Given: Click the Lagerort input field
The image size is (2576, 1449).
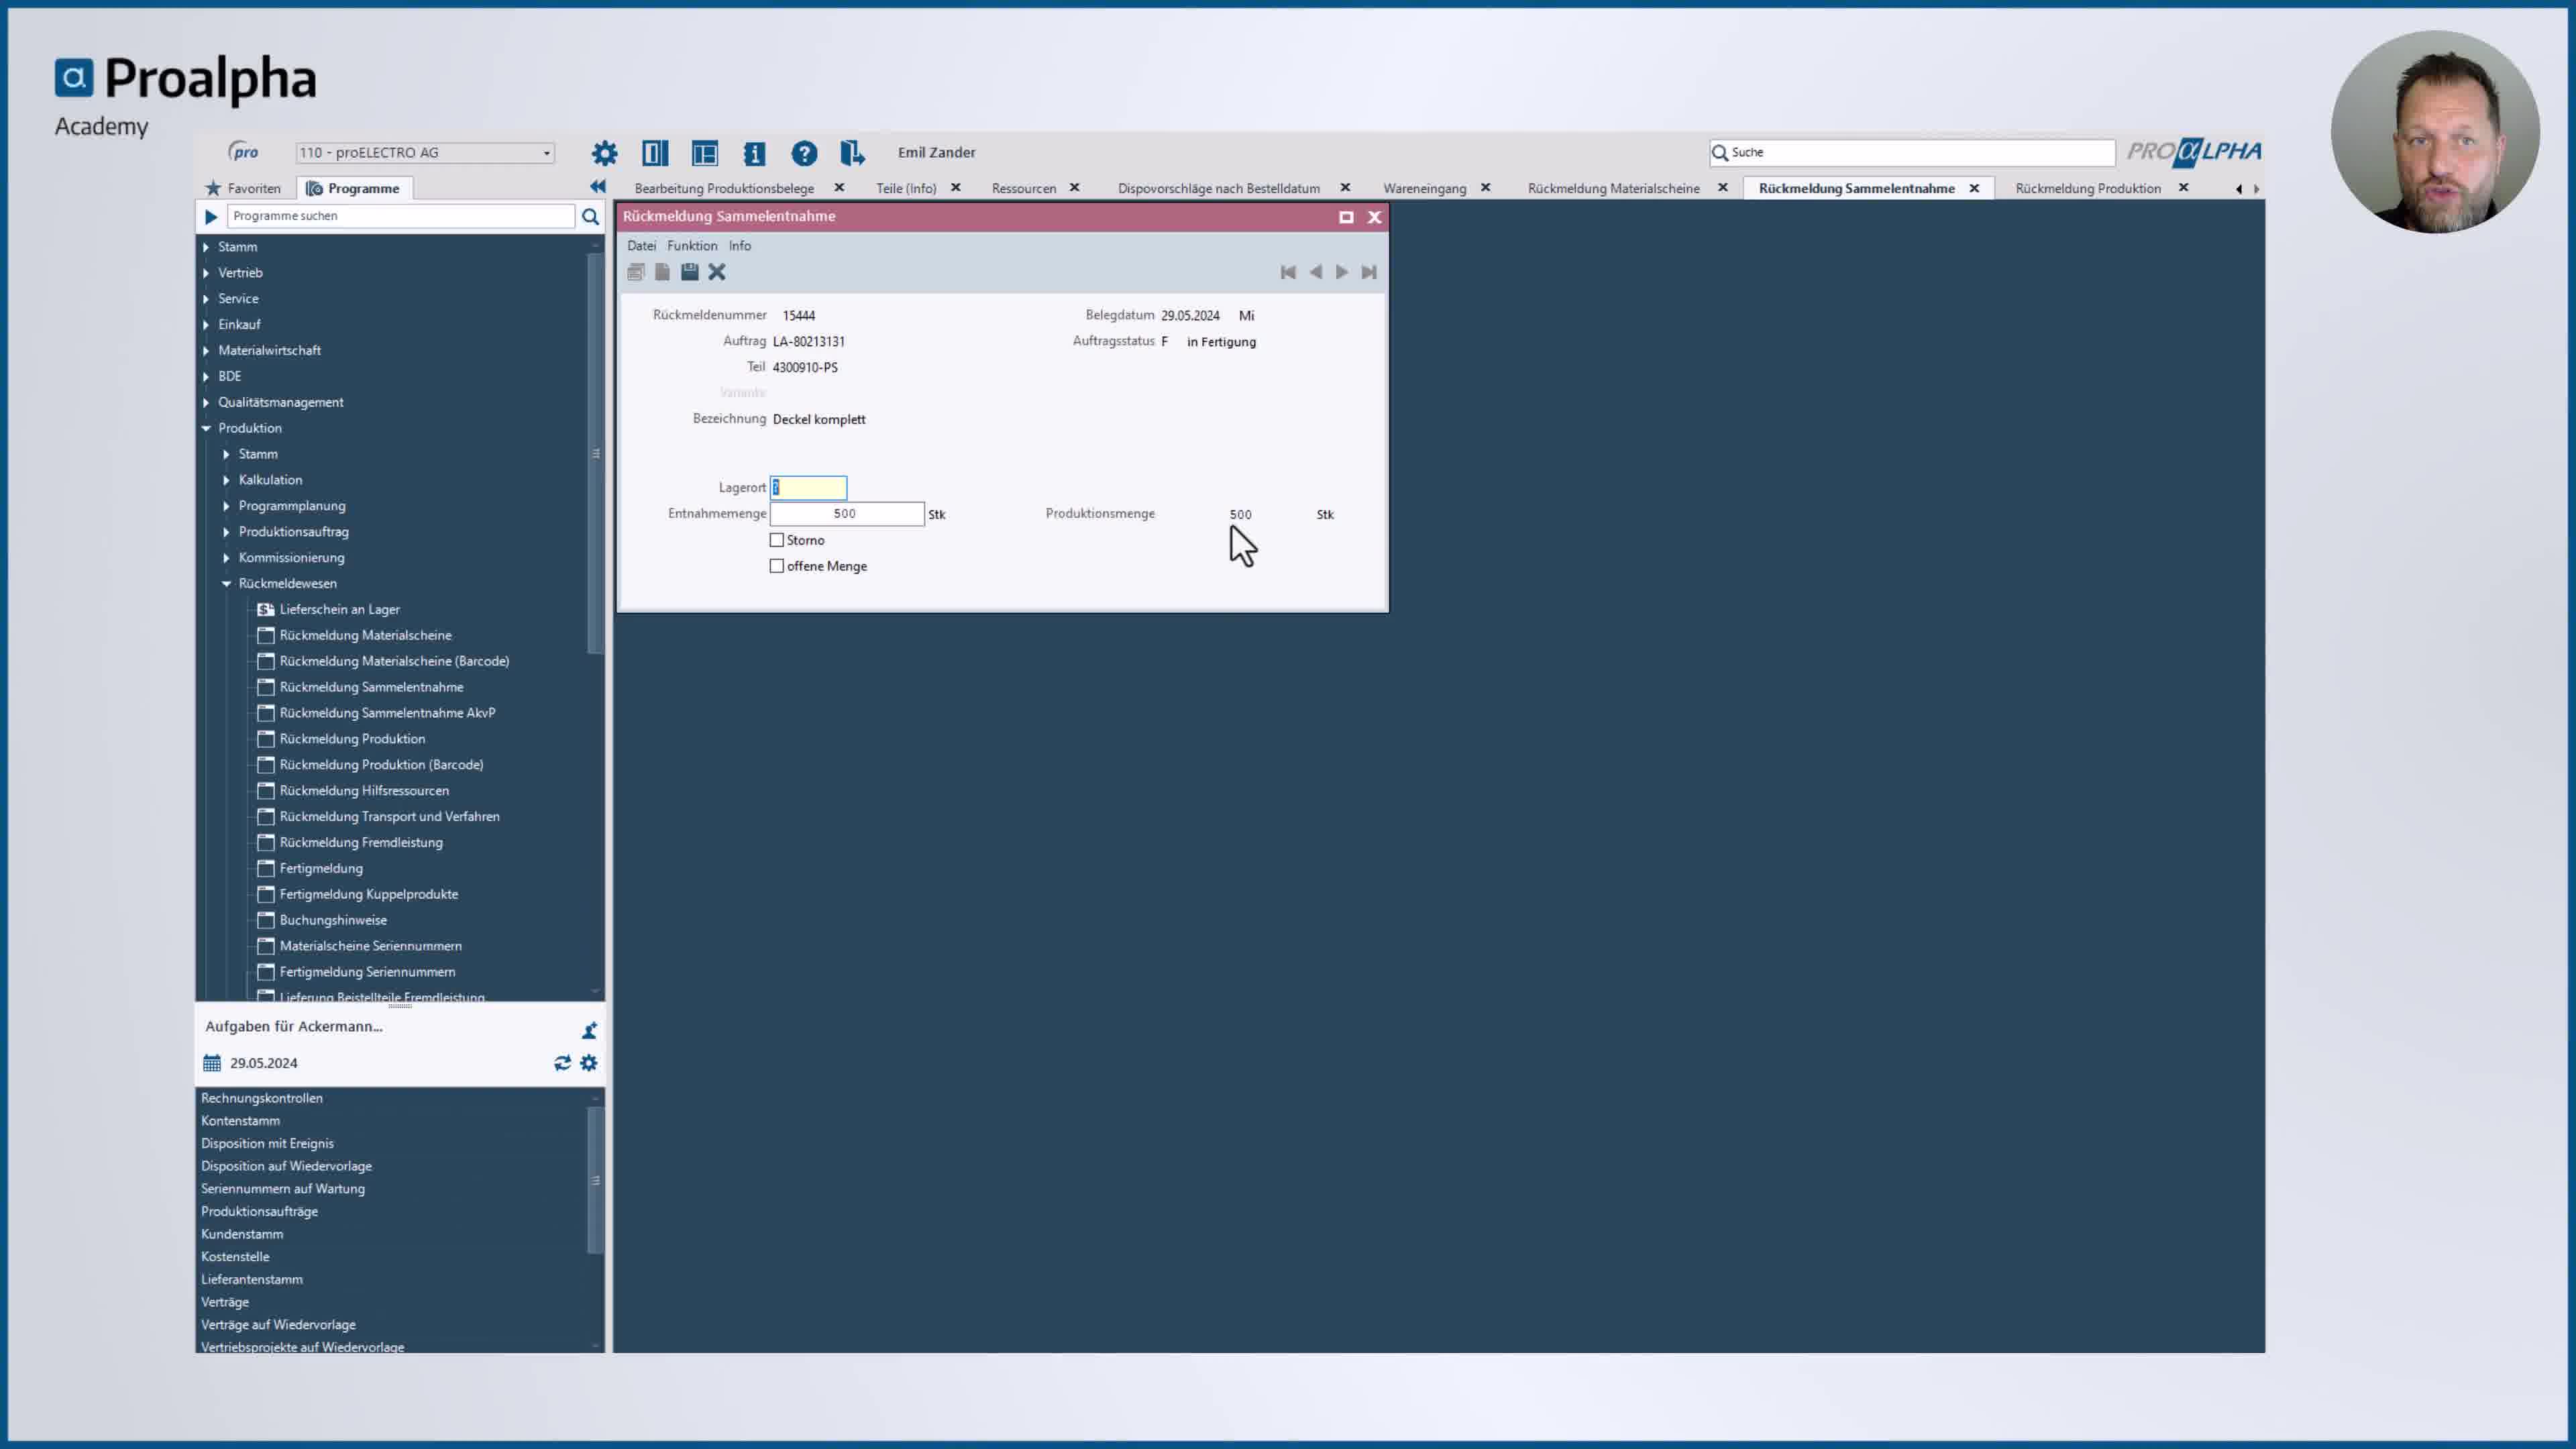Looking at the screenshot, I should point(808,487).
